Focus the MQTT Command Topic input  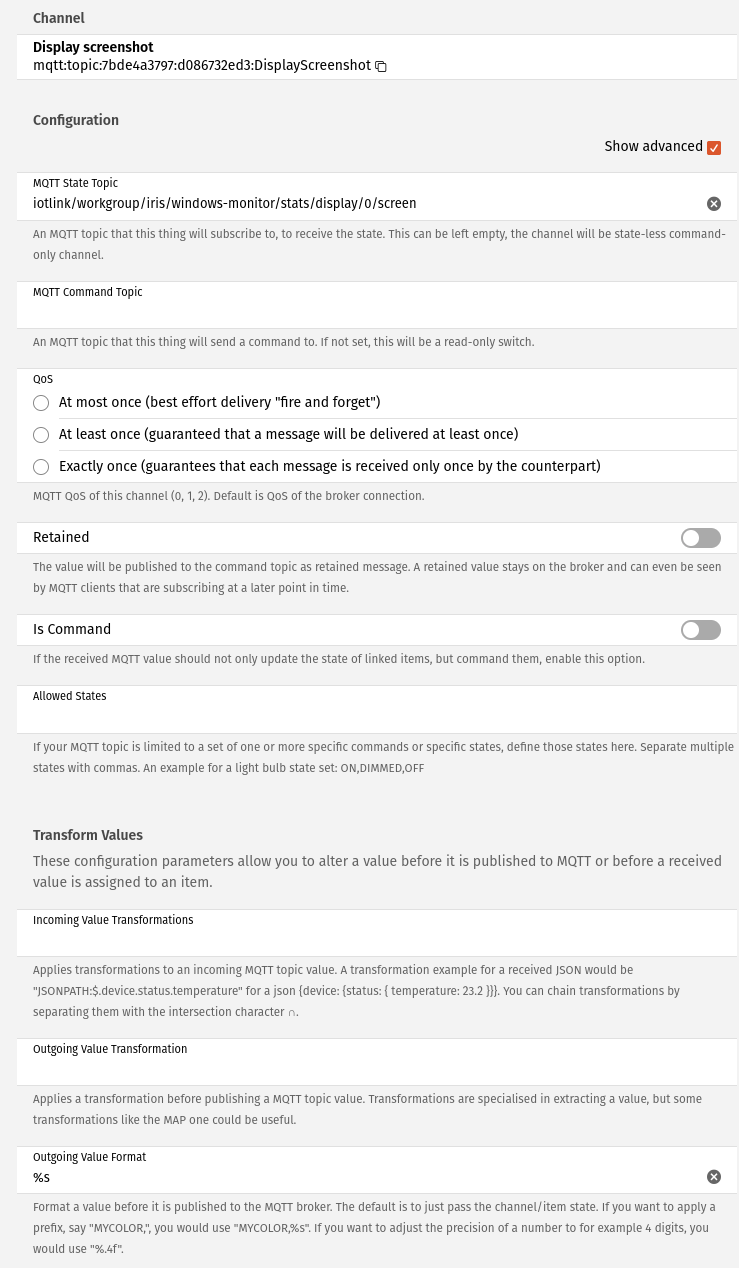click(370, 313)
